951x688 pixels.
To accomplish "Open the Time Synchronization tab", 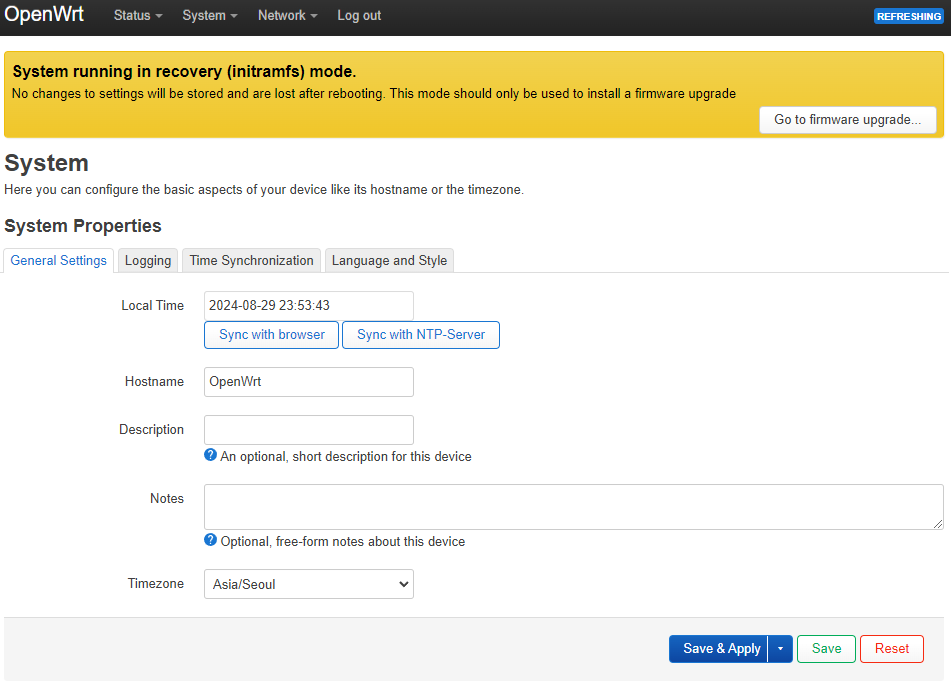I will 251,261.
